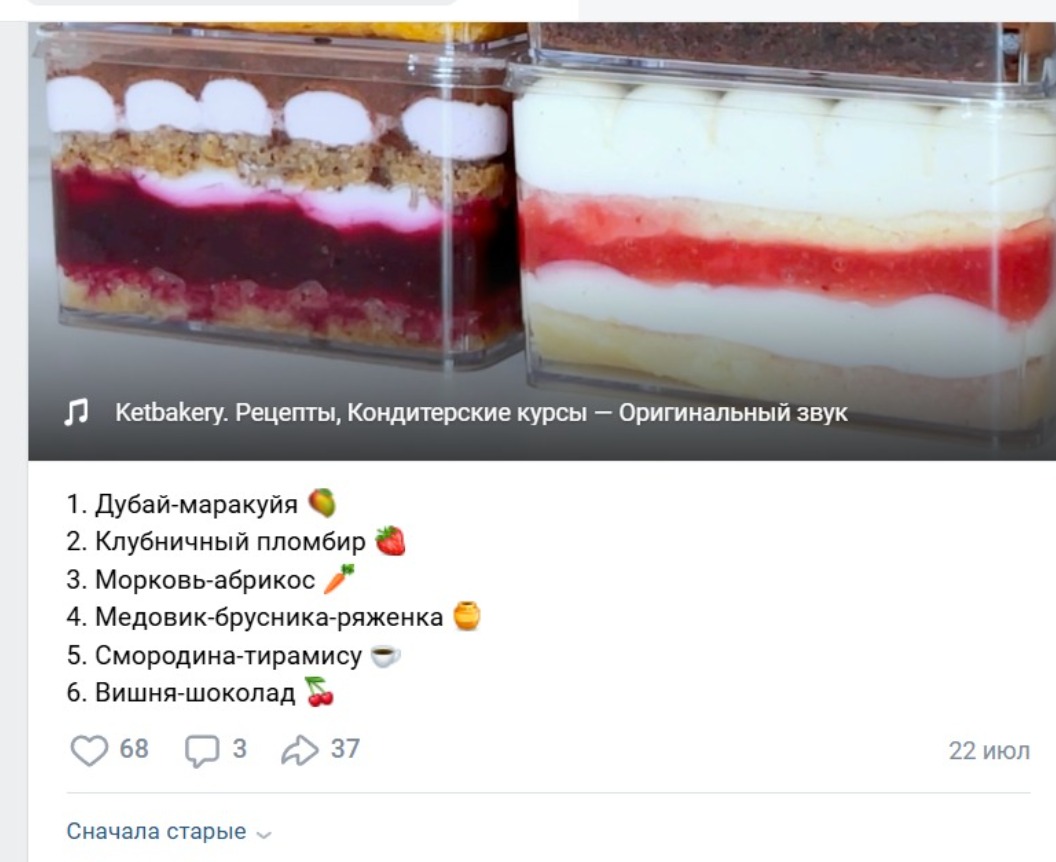1056x862 pixels.
Task: Click the like count 68
Action: tap(134, 749)
